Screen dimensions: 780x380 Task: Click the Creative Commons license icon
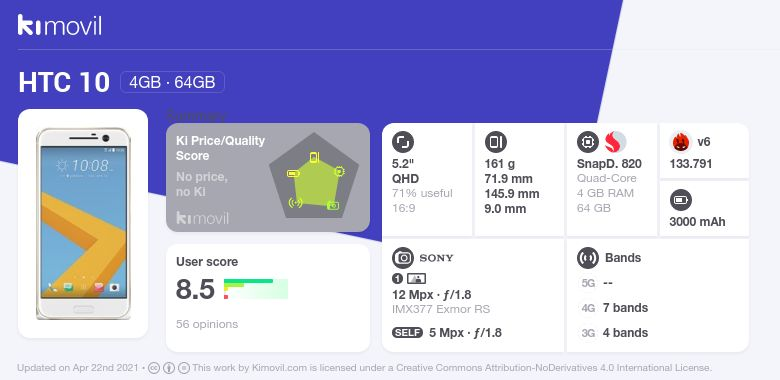[154, 368]
